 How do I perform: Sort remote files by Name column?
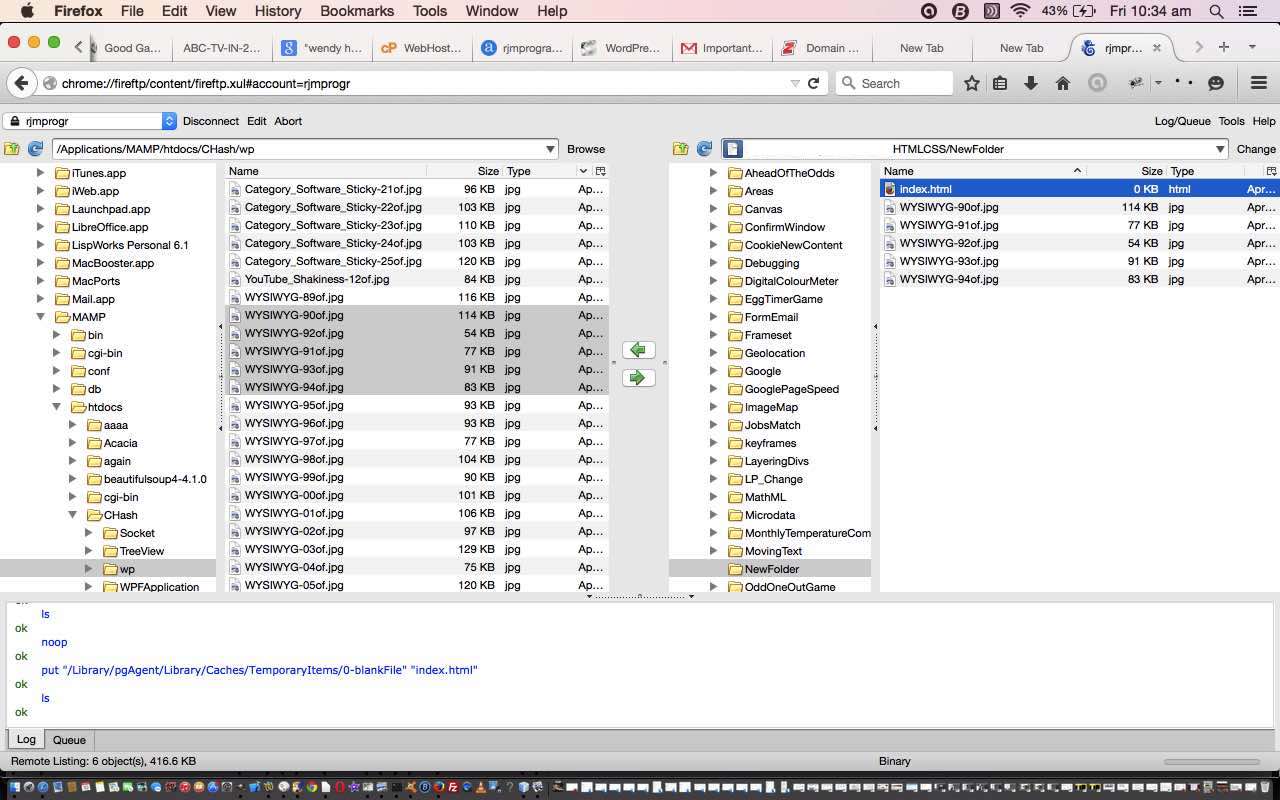click(982, 171)
